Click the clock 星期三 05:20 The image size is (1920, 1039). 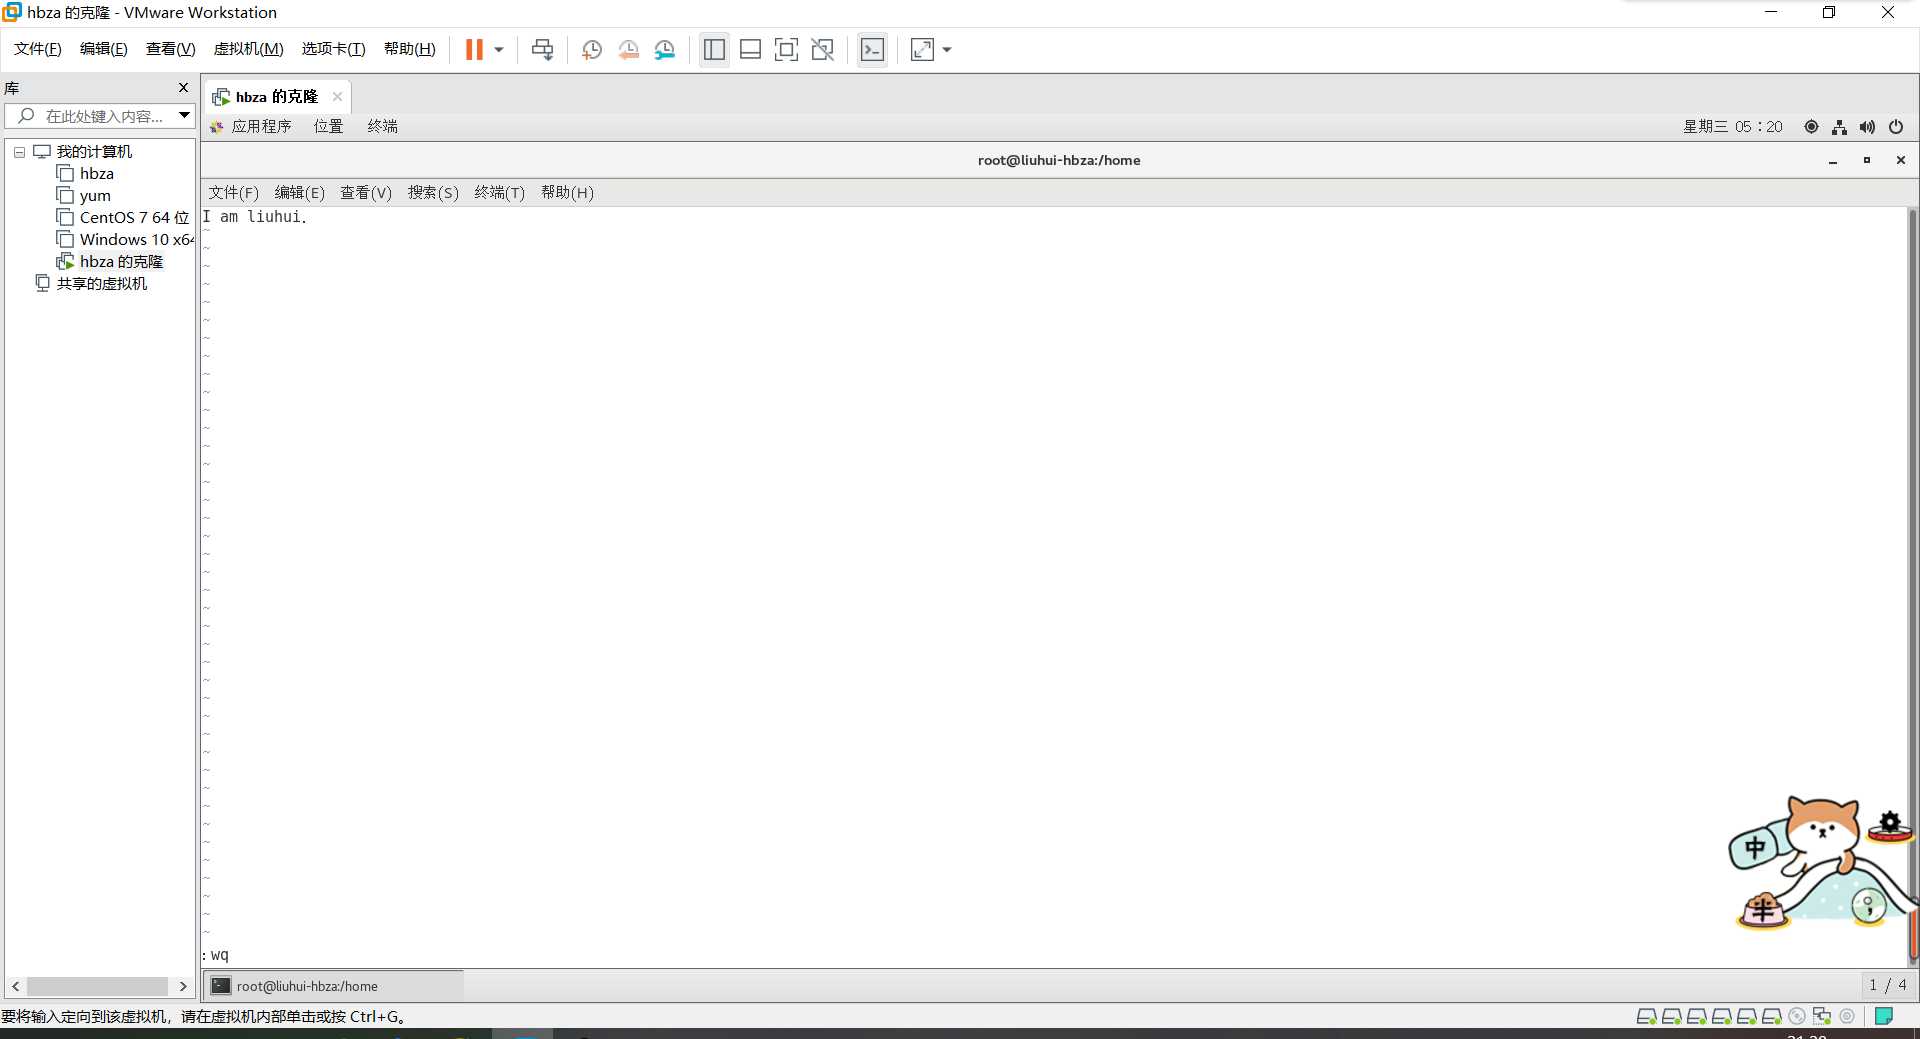pos(1732,127)
